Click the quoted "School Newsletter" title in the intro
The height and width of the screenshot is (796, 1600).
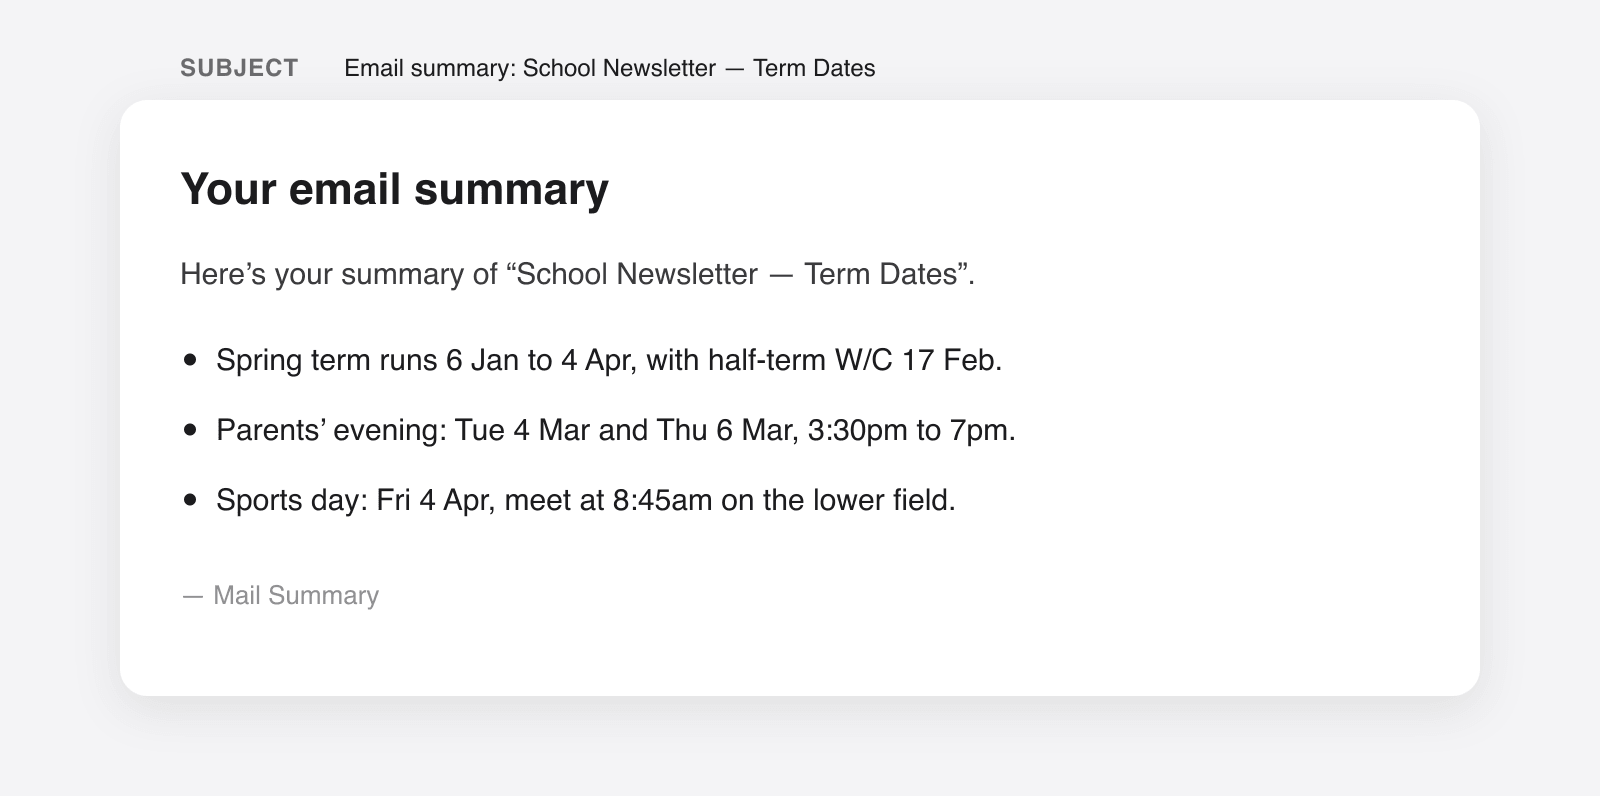[x=637, y=274]
